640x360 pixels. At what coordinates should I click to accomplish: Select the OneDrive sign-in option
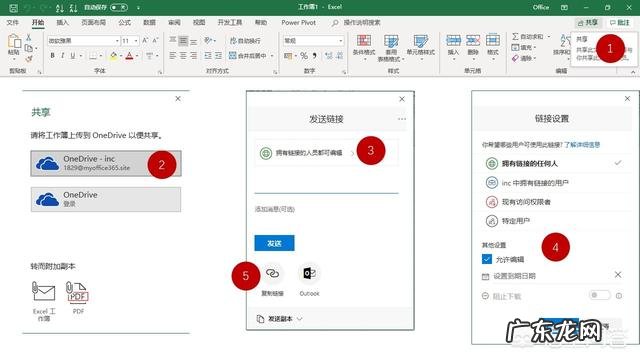(x=106, y=199)
